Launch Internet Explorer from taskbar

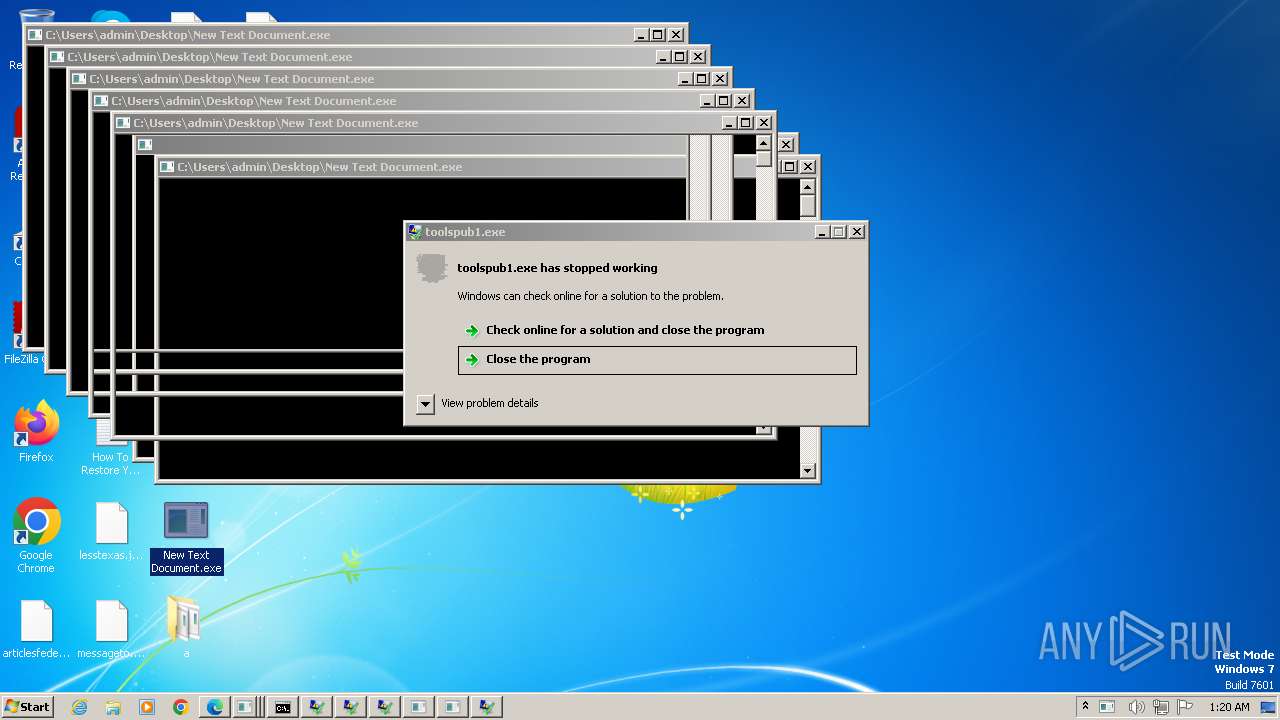(x=80, y=707)
